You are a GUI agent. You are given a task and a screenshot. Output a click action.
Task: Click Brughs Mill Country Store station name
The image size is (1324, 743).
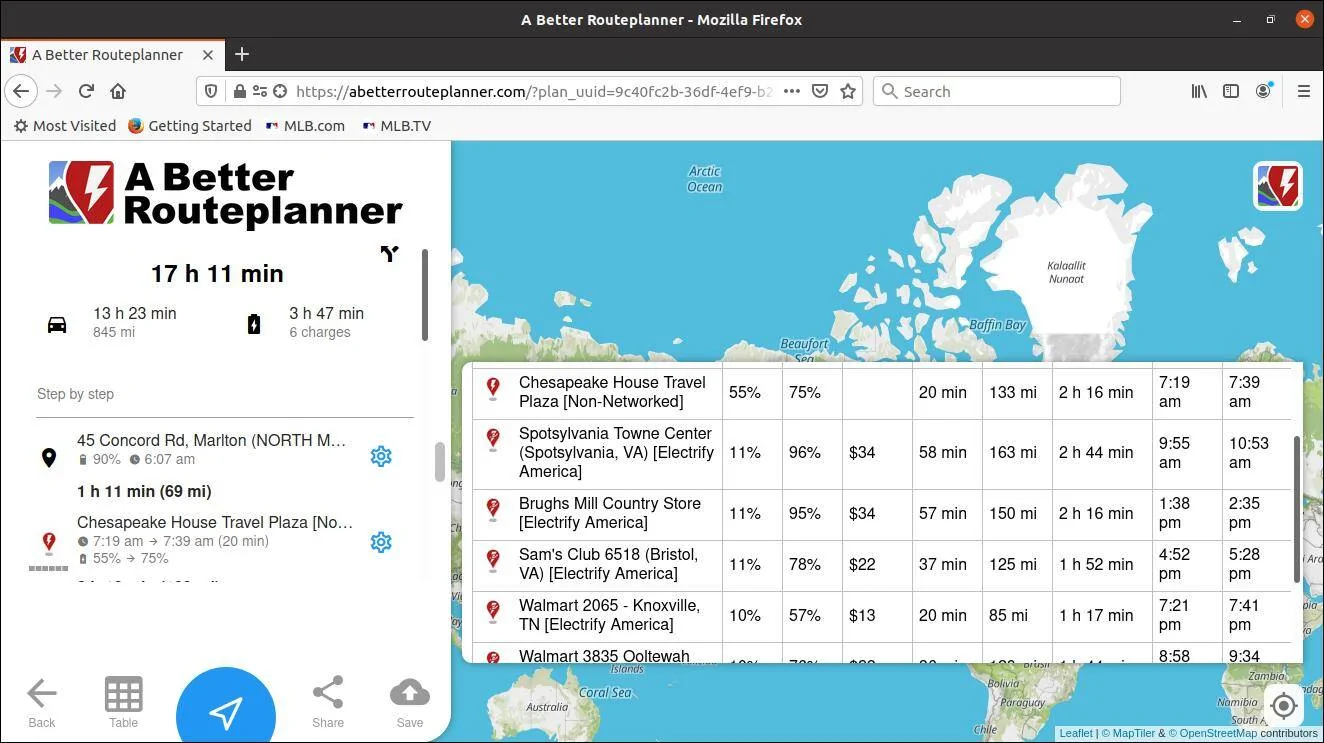tap(610, 513)
